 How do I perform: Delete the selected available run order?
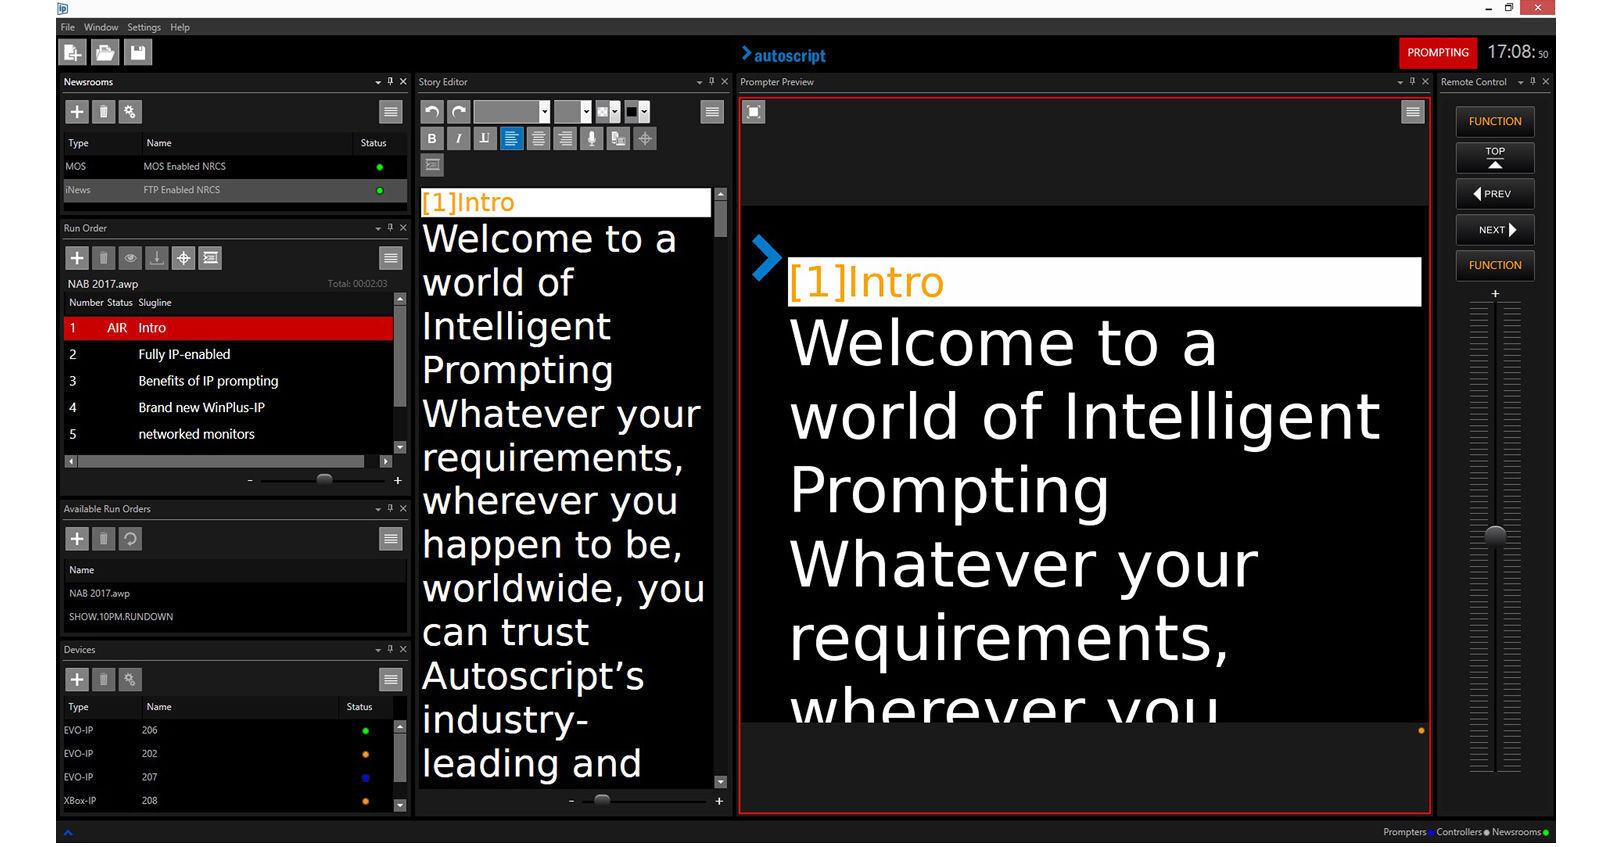103,539
